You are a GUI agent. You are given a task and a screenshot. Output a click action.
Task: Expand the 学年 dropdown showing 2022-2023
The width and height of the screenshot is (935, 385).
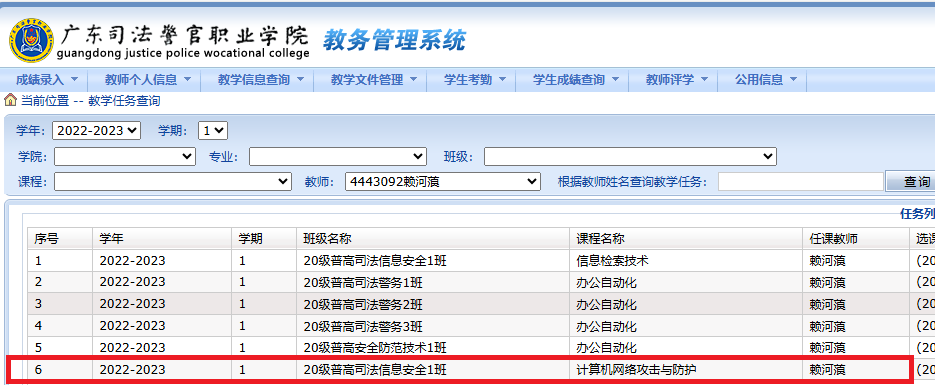(x=97, y=131)
